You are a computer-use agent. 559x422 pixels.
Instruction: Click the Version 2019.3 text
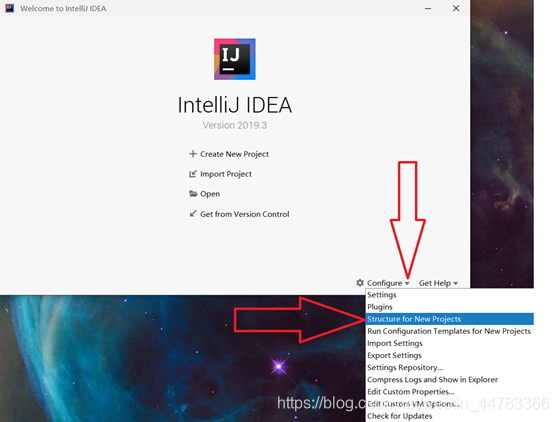click(x=235, y=125)
